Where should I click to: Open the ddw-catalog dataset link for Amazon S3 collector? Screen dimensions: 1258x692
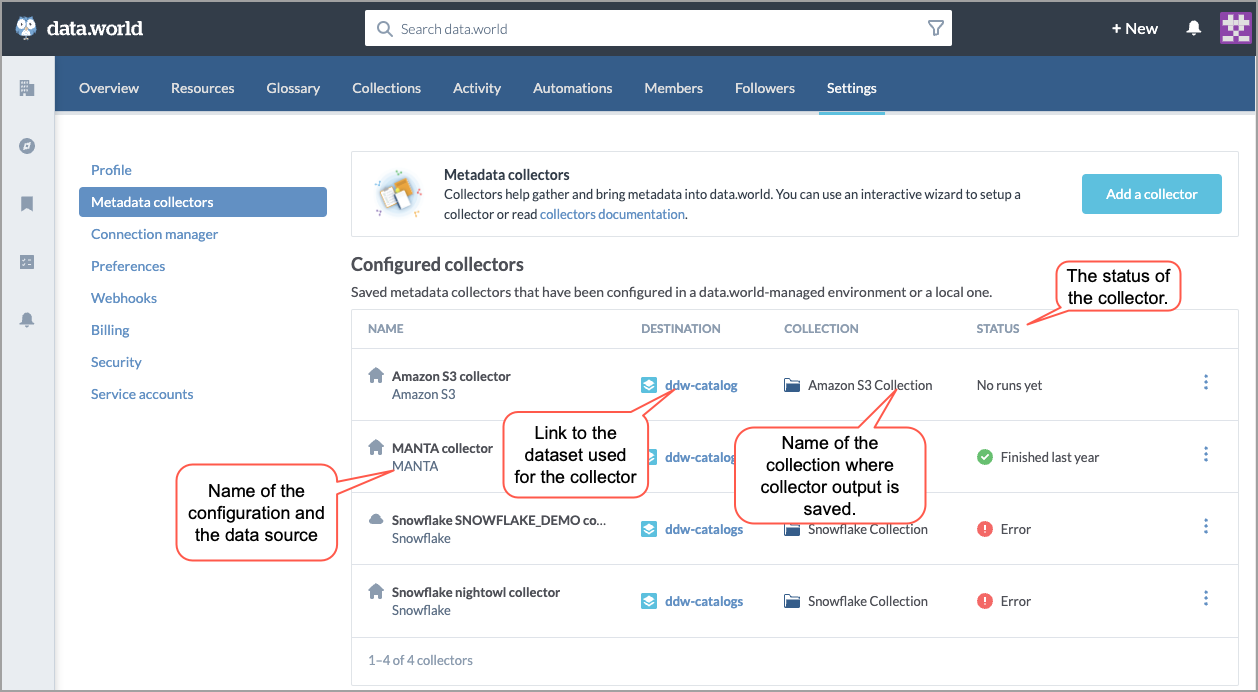700,385
